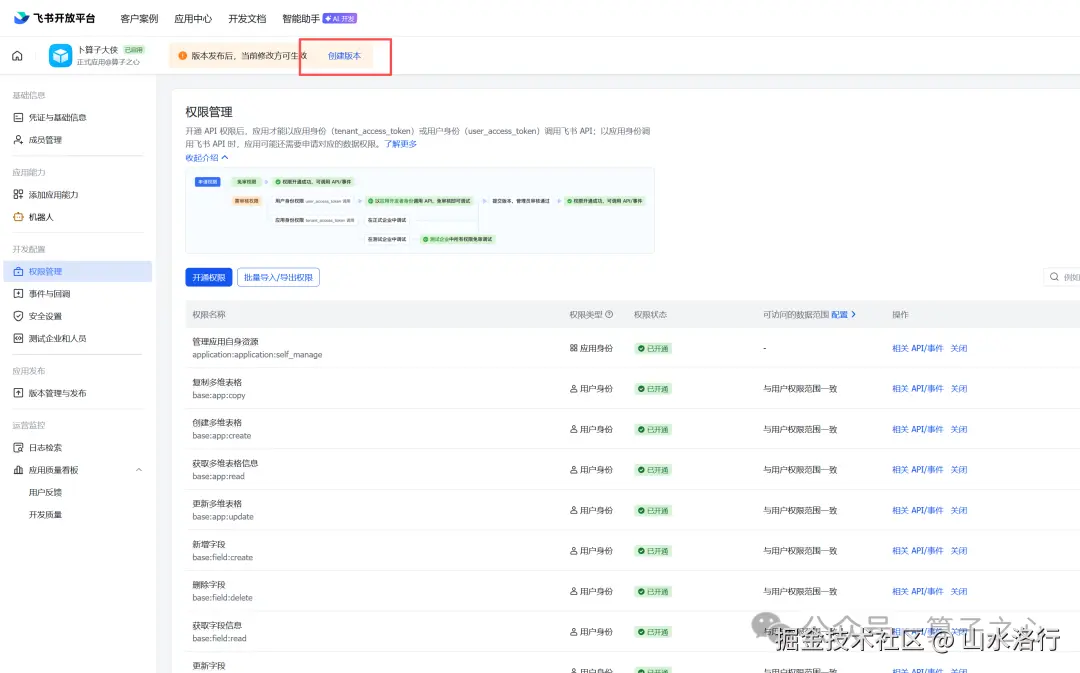This screenshot has width=1080, height=673.
Task: Click the AI 开发 badge
Action: point(340,19)
